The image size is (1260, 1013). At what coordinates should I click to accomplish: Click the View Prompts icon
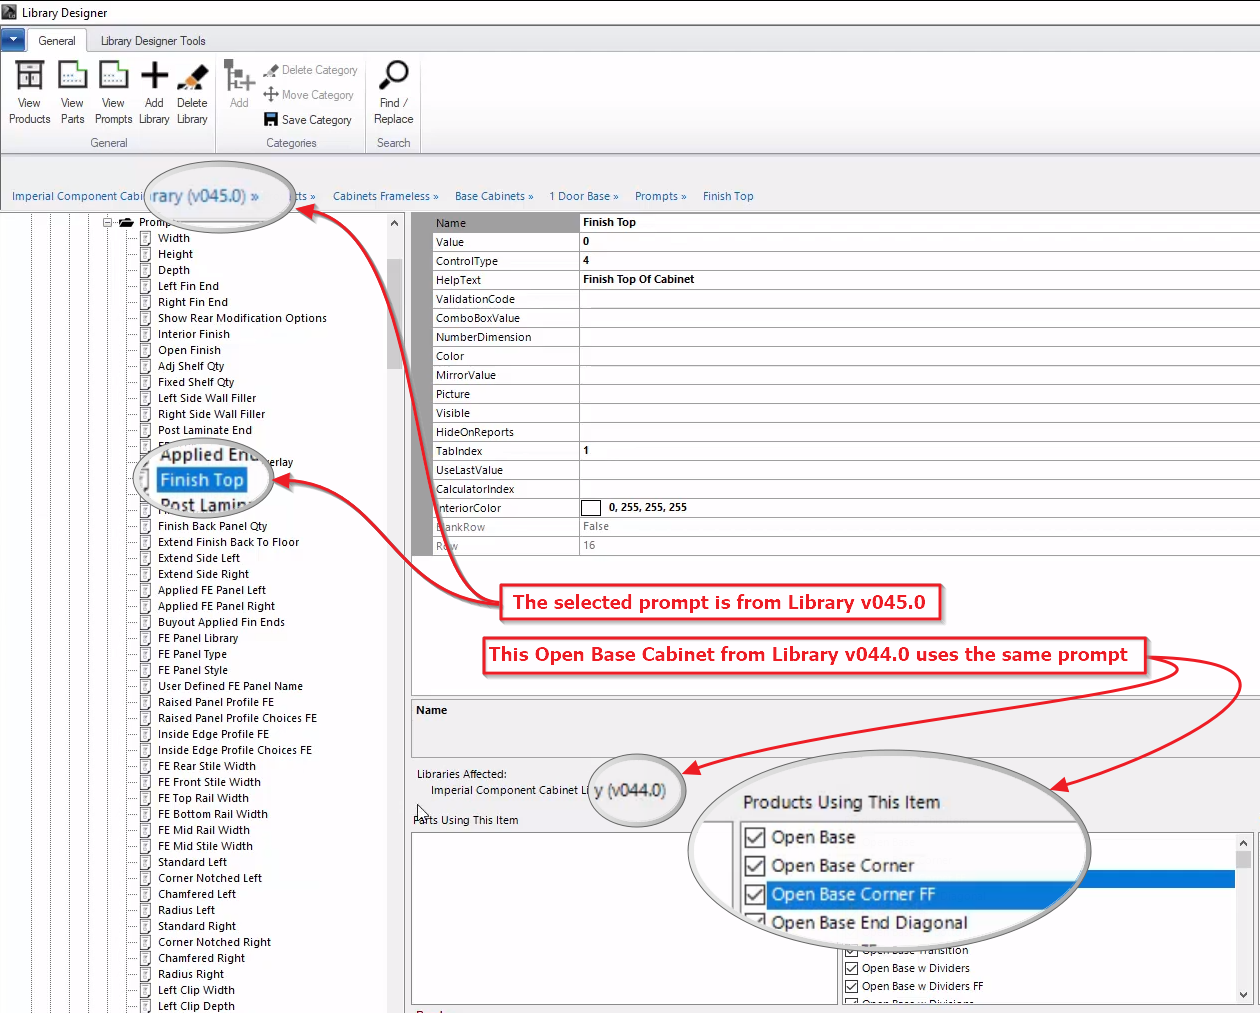pyautogui.click(x=113, y=76)
